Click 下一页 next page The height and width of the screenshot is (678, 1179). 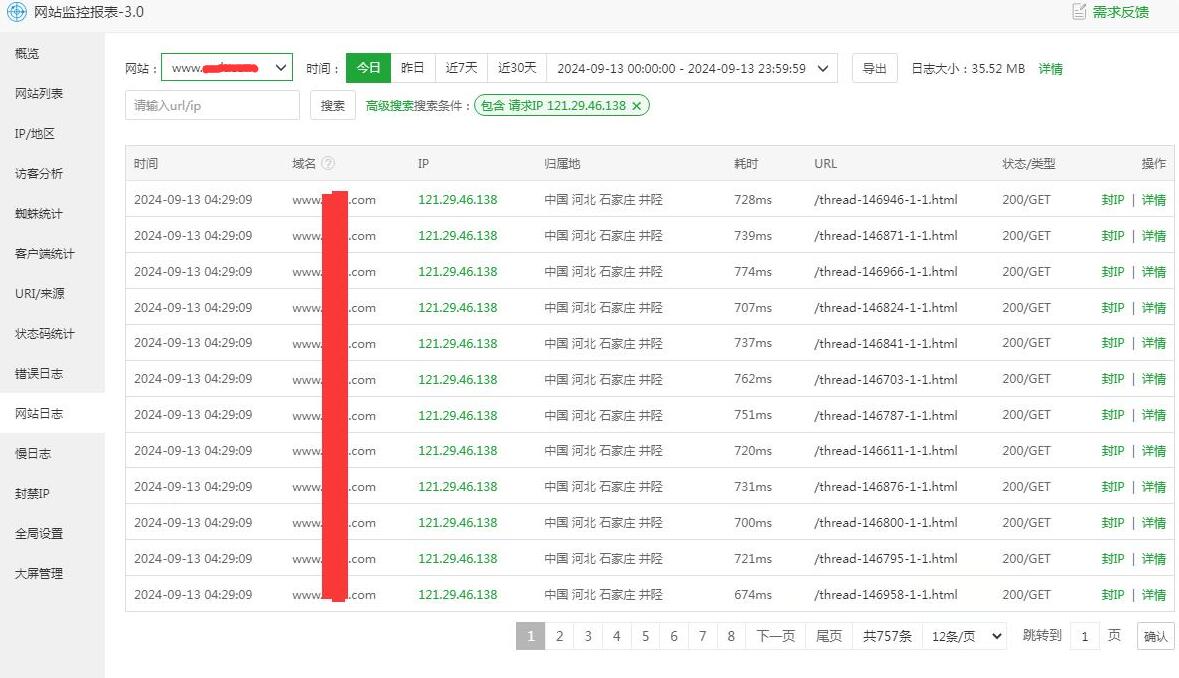(775, 637)
